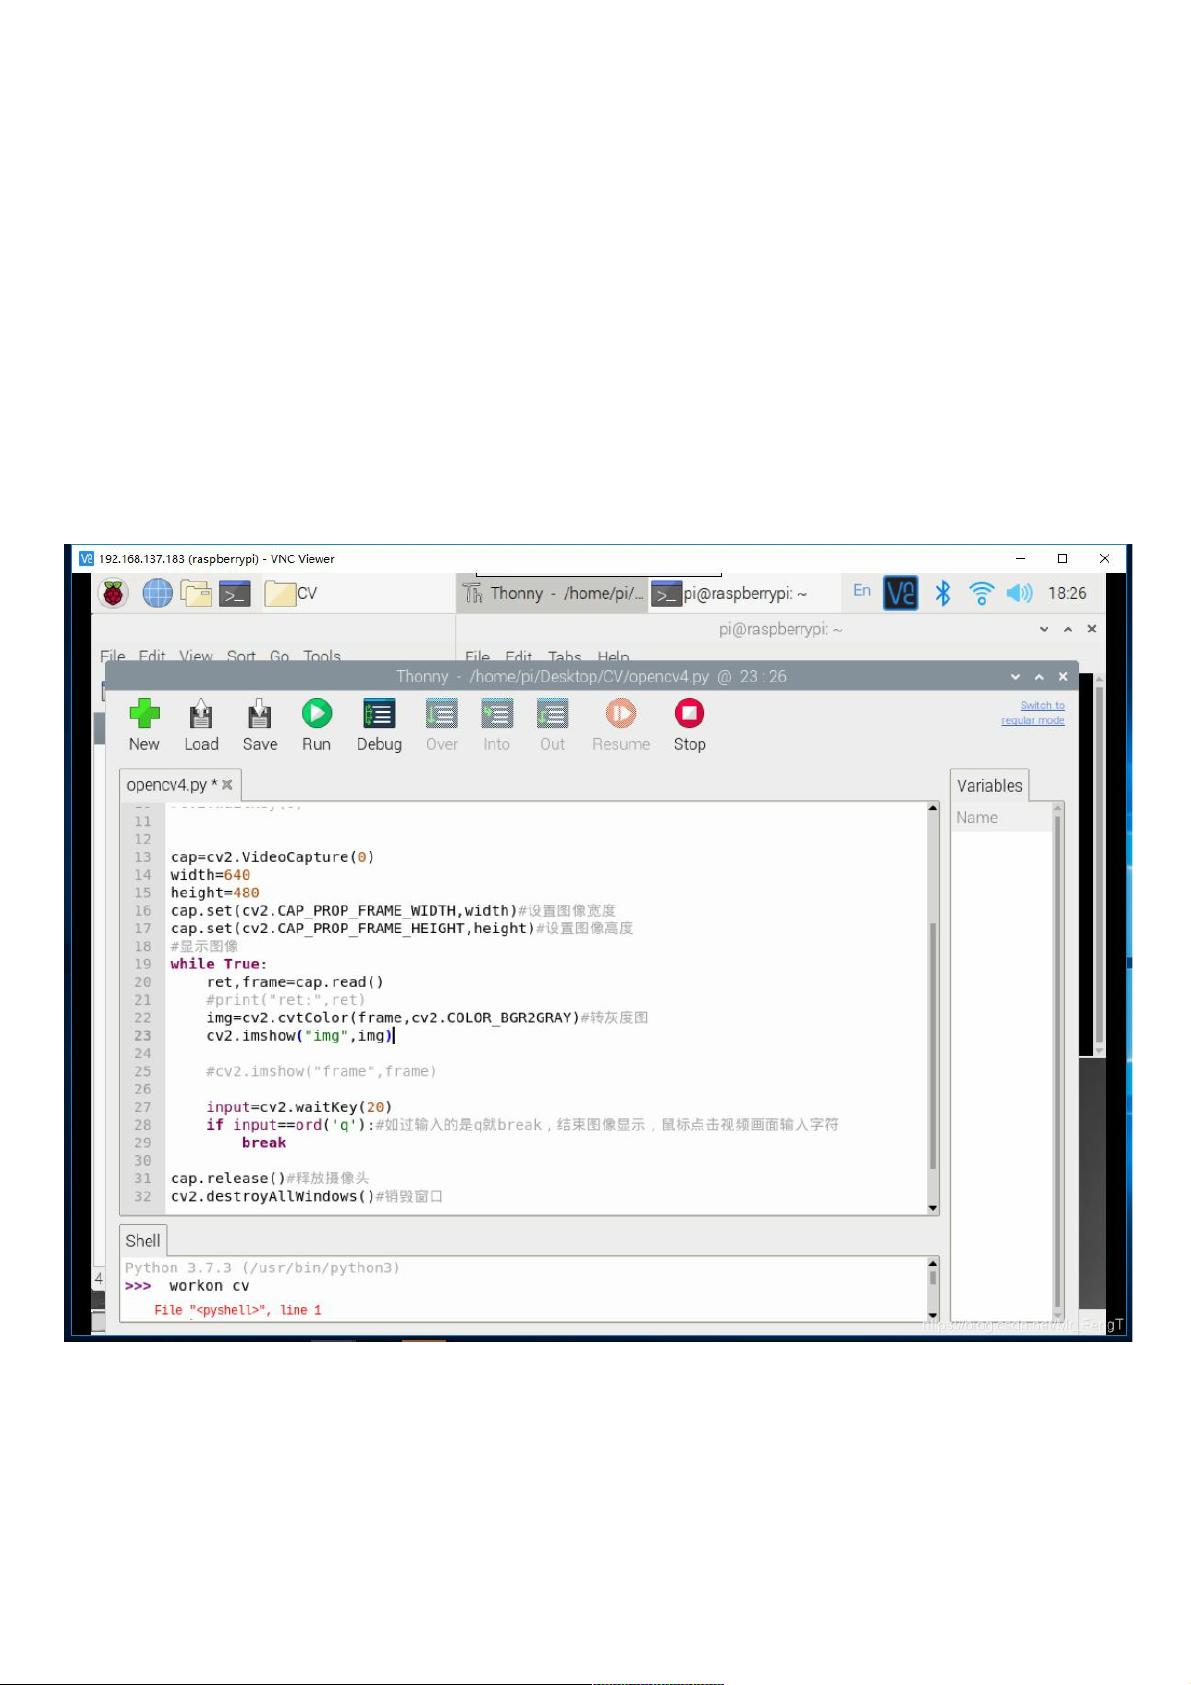This screenshot has height=1685, width=1191.
Task: Click the "while True:" line
Action: [x=219, y=964]
